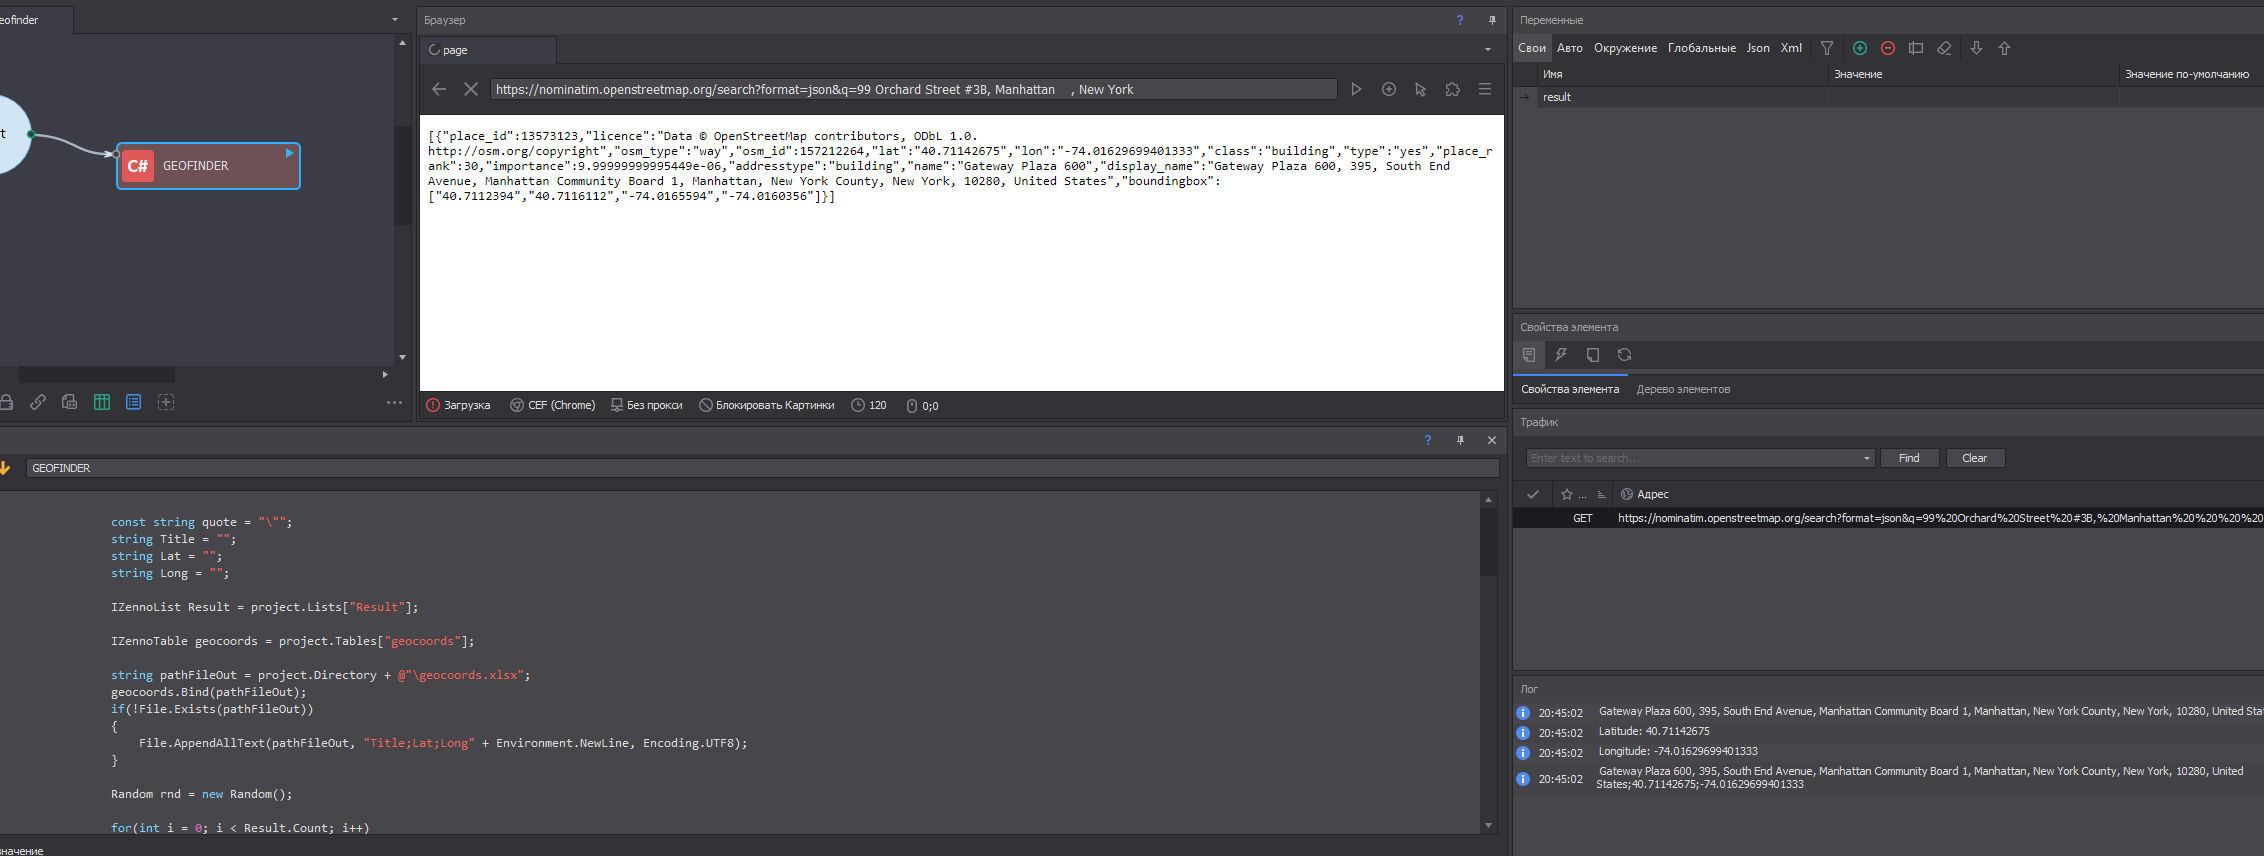Click the Find button in traffic panel
The height and width of the screenshot is (856, 2264).
(x=1909, y=458)
